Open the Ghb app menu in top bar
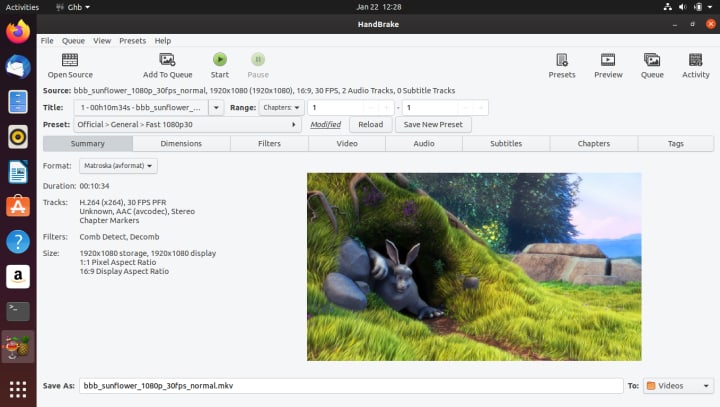The width and height of the screenshot is (720, 407). (x=73, y=7)
